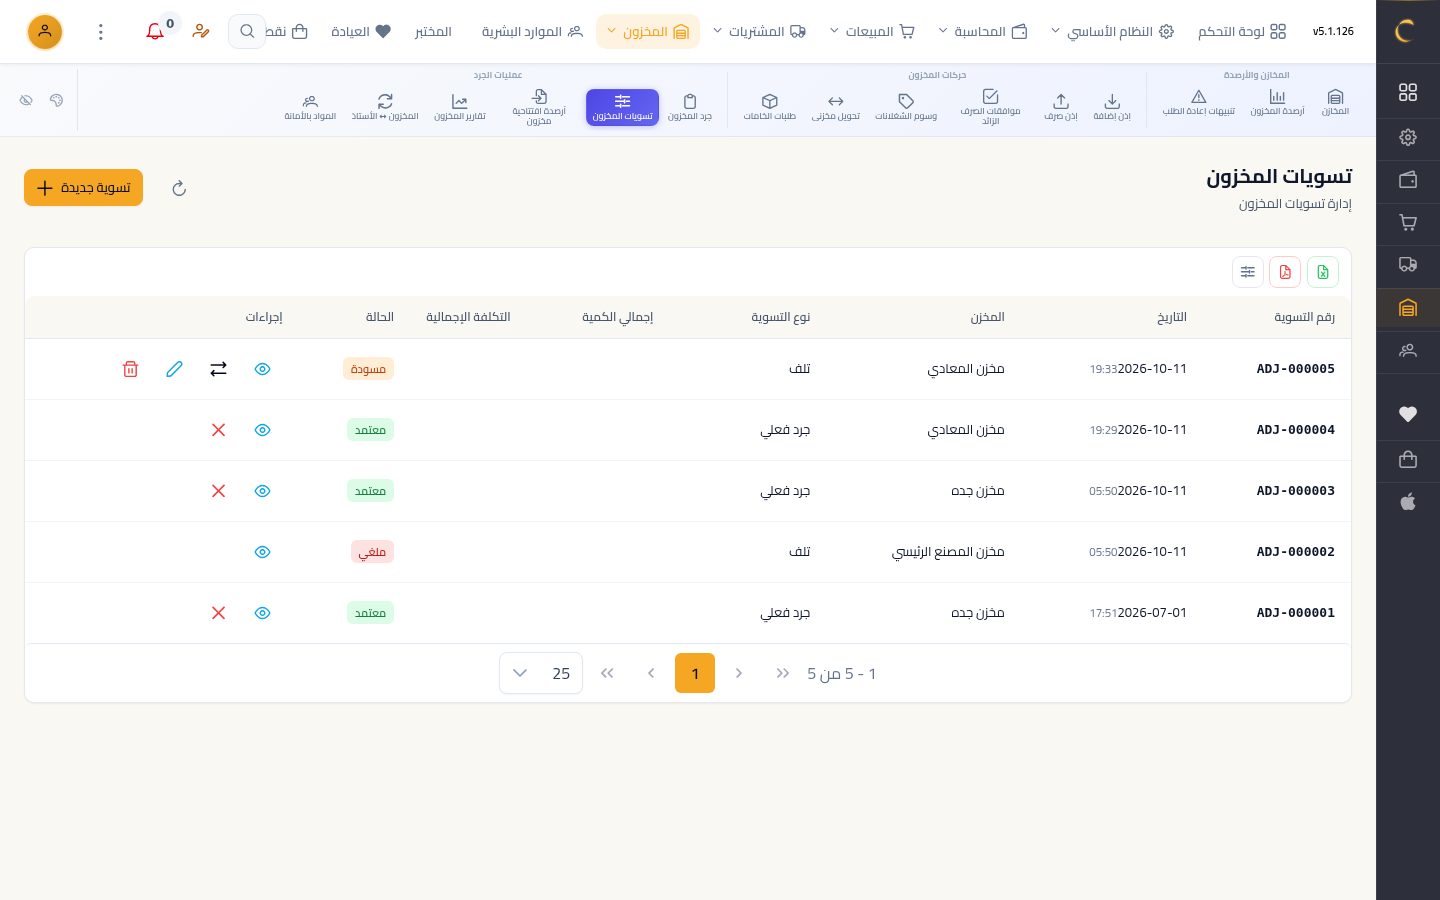Open the المختبر menu item
The image size is (1440, 900).
click(433, 32)
